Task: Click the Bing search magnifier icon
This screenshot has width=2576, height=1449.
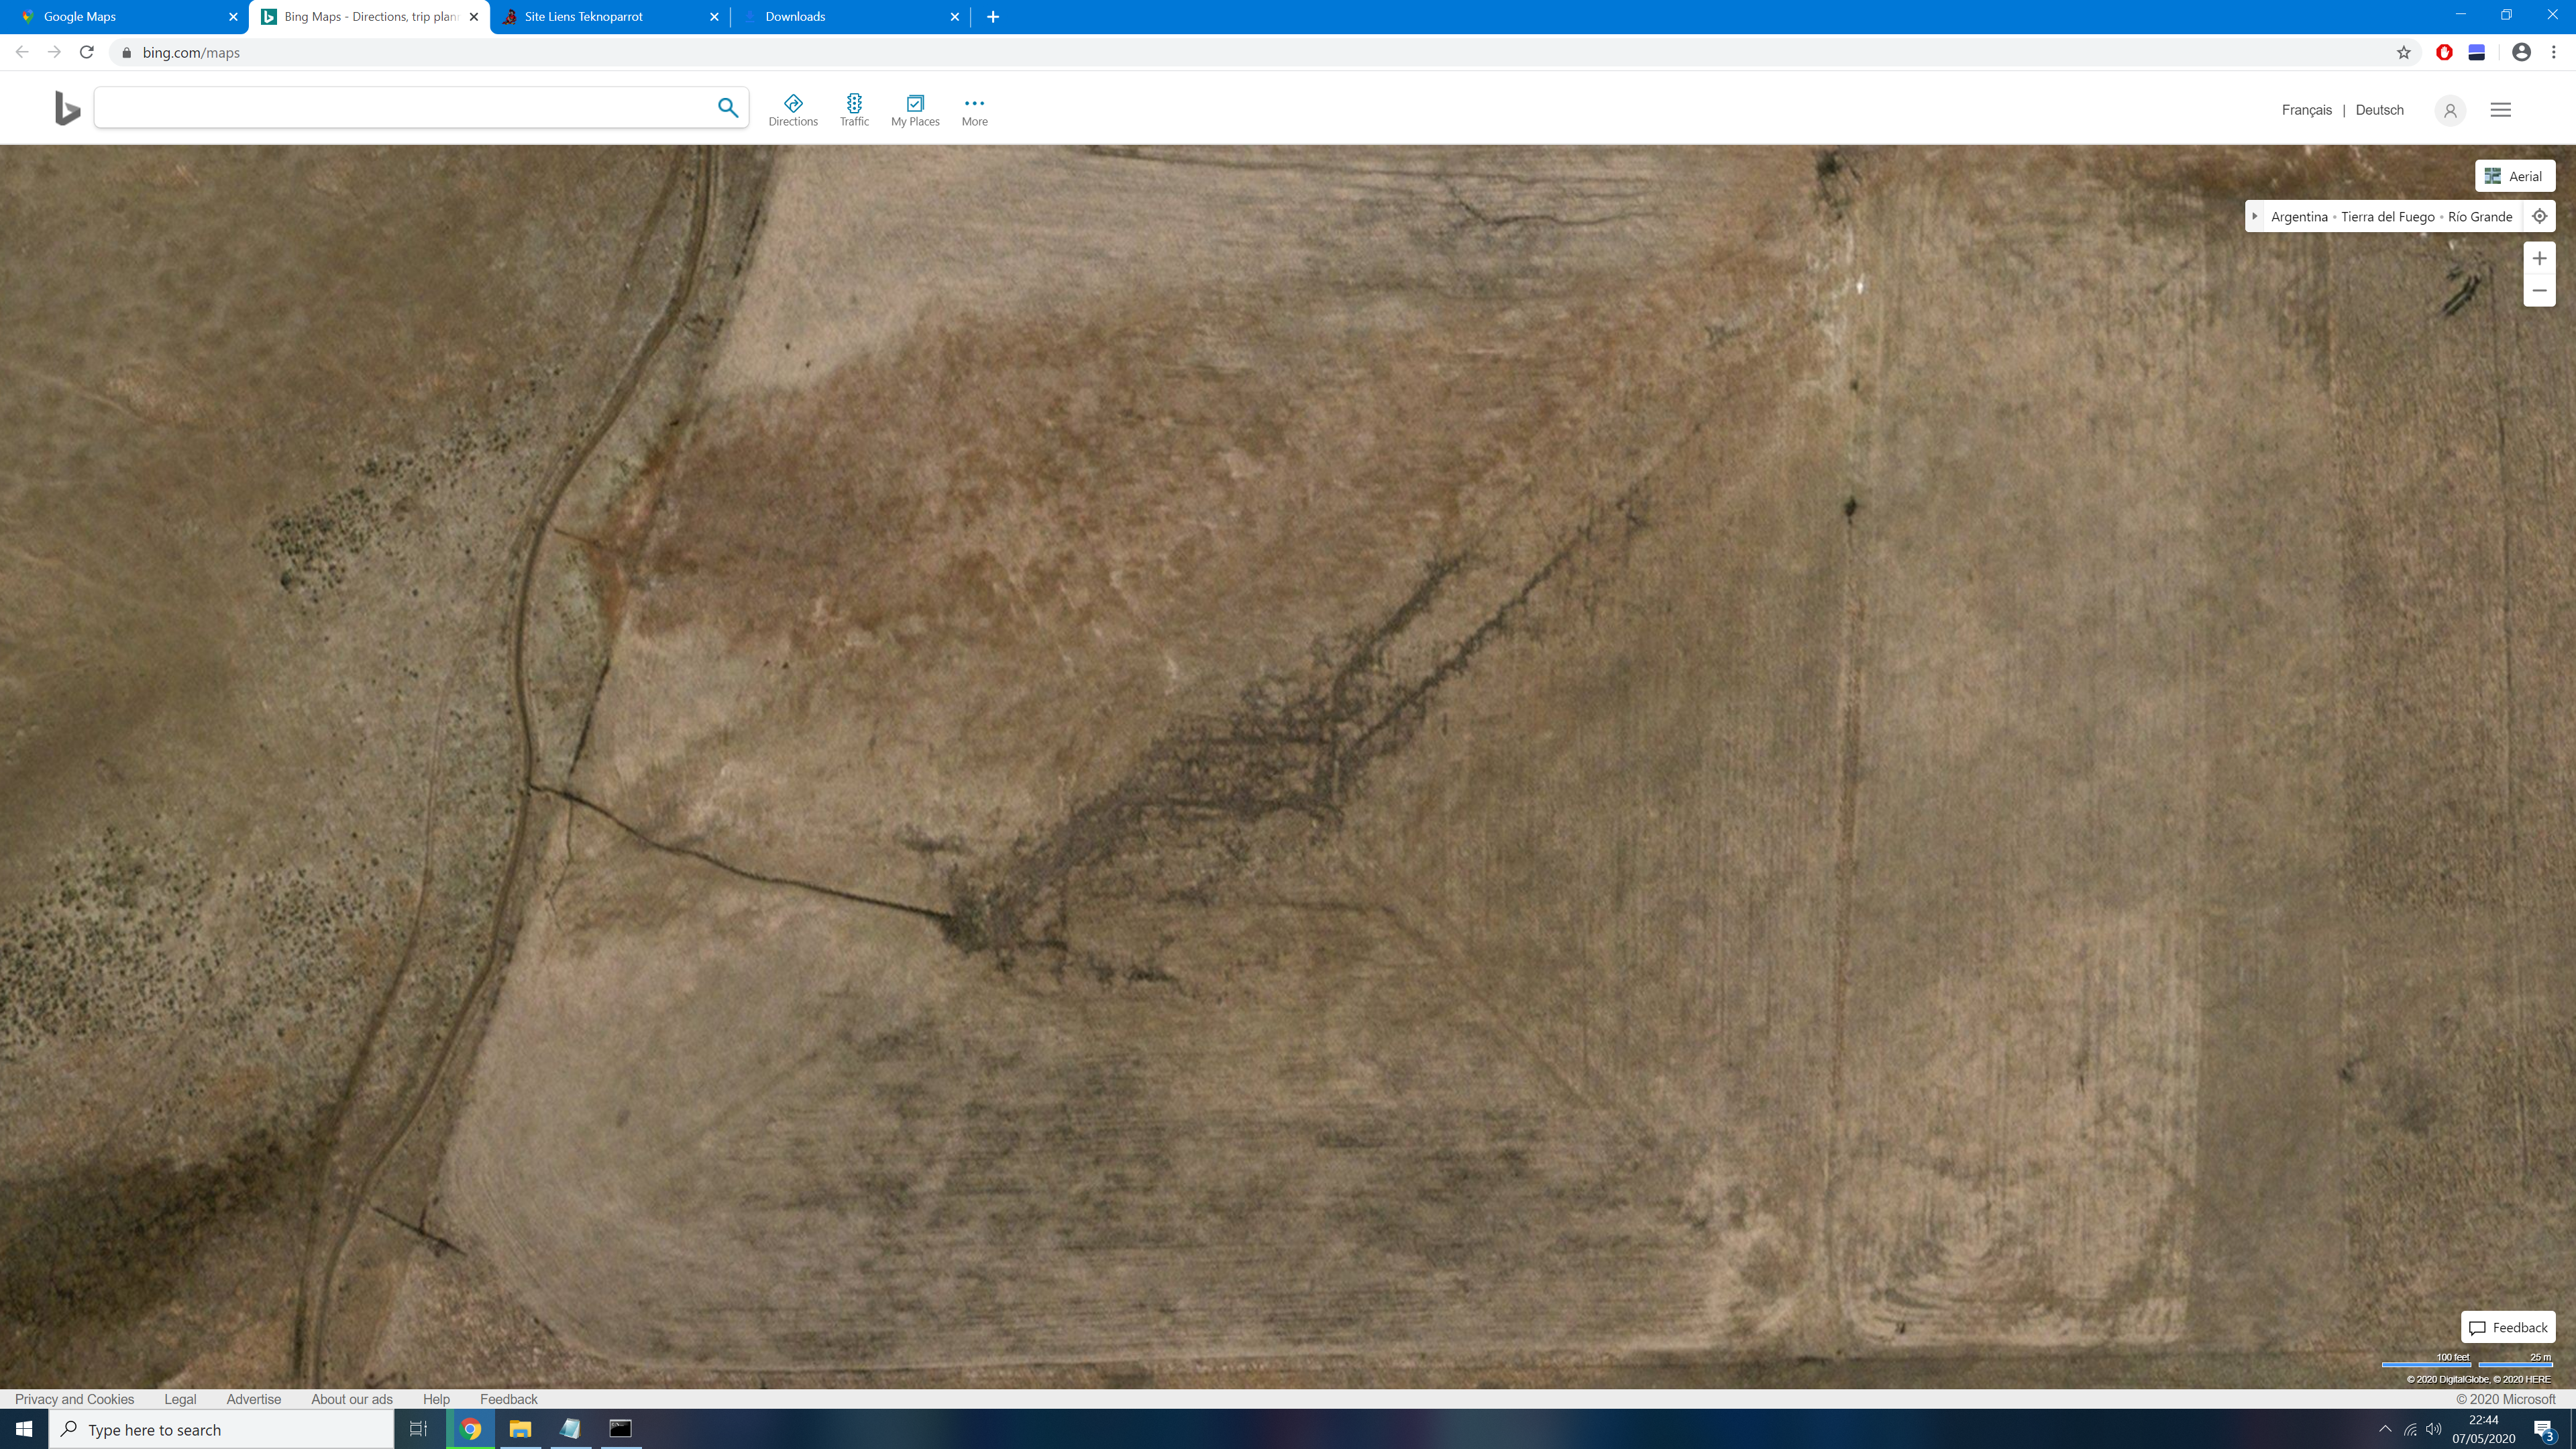Action: (728, 108)
